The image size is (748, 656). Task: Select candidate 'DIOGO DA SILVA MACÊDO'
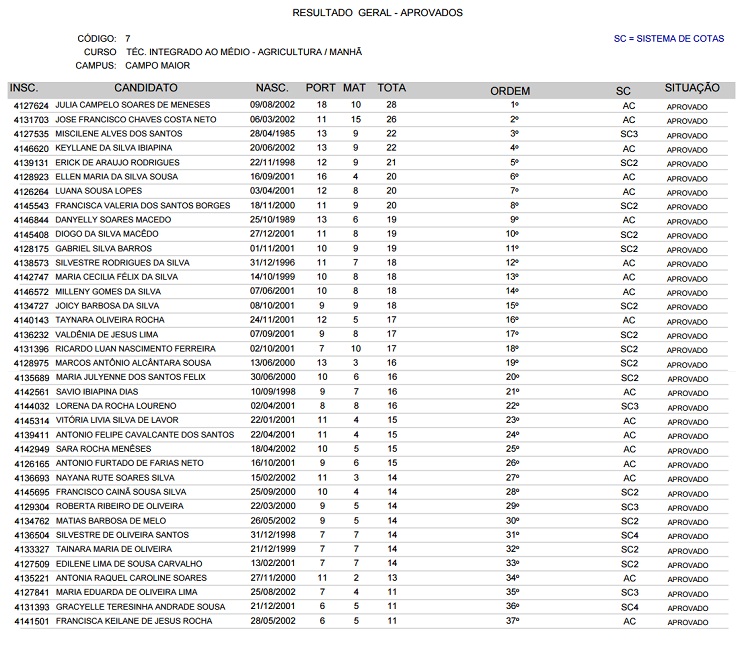point(107,234)
